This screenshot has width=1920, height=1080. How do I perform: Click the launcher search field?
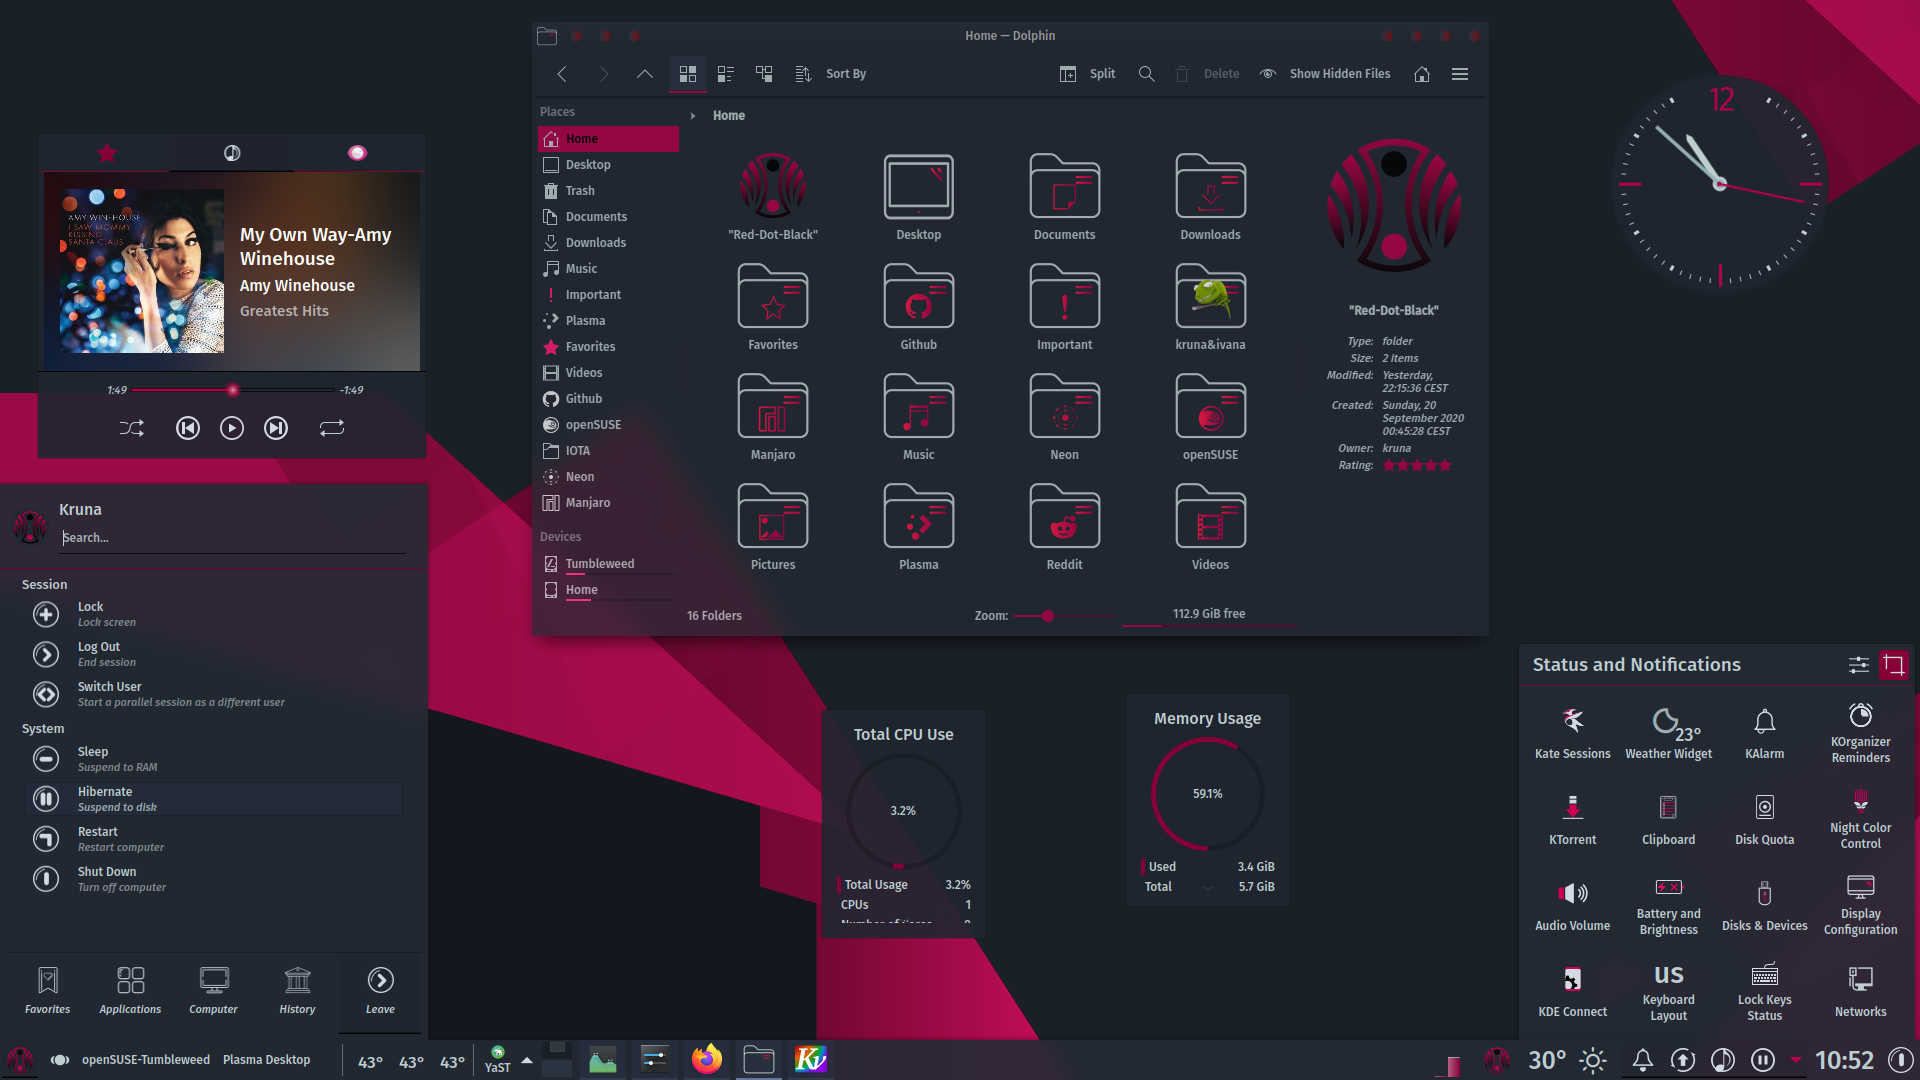tap(233, 538)
